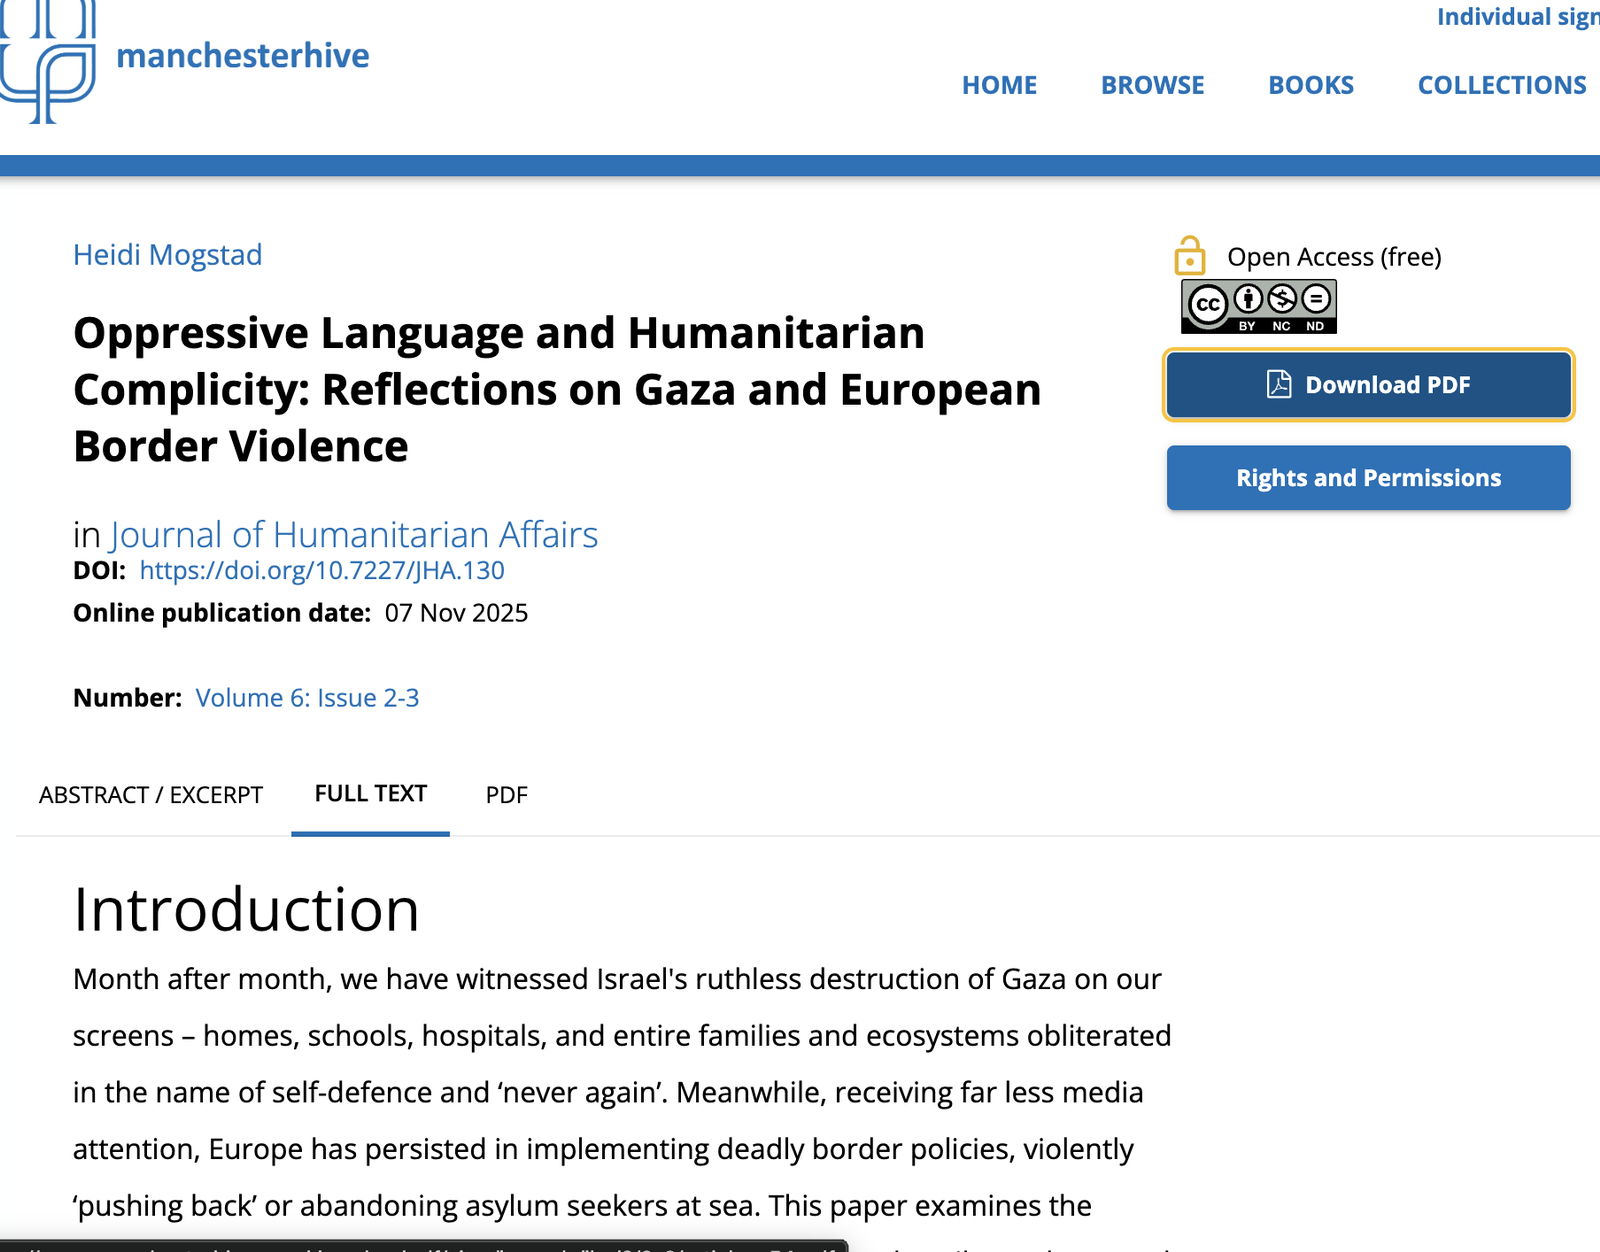Open author Heidi Mogstad's link
Image resolution: width=1600 pixels, height=1252 pixels.
coord(167,255)
